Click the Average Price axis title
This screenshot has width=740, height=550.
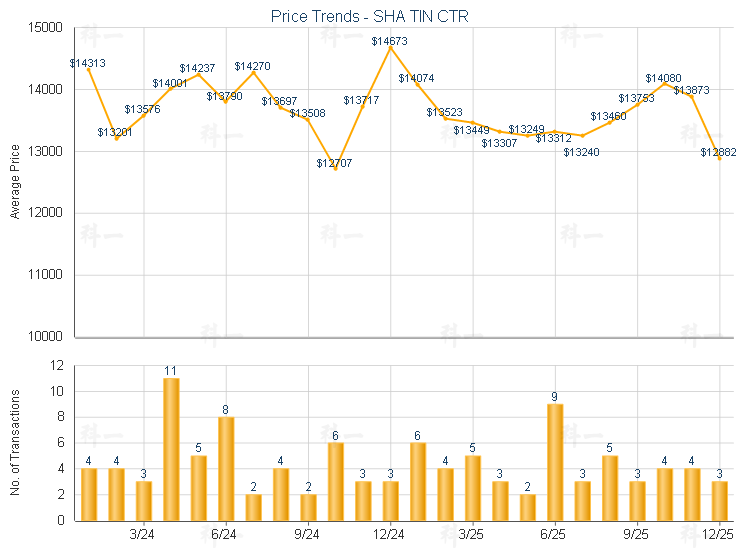pyautogui.click(x=15, y=182)
